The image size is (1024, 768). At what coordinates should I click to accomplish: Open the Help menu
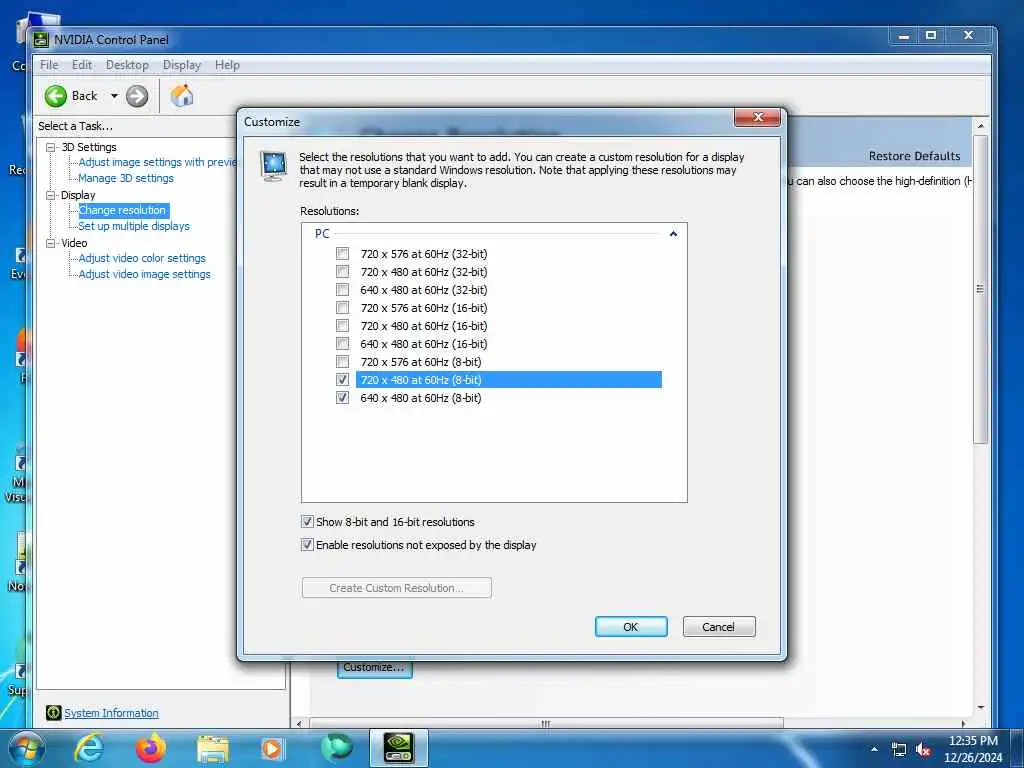click(x=227, y=65)
